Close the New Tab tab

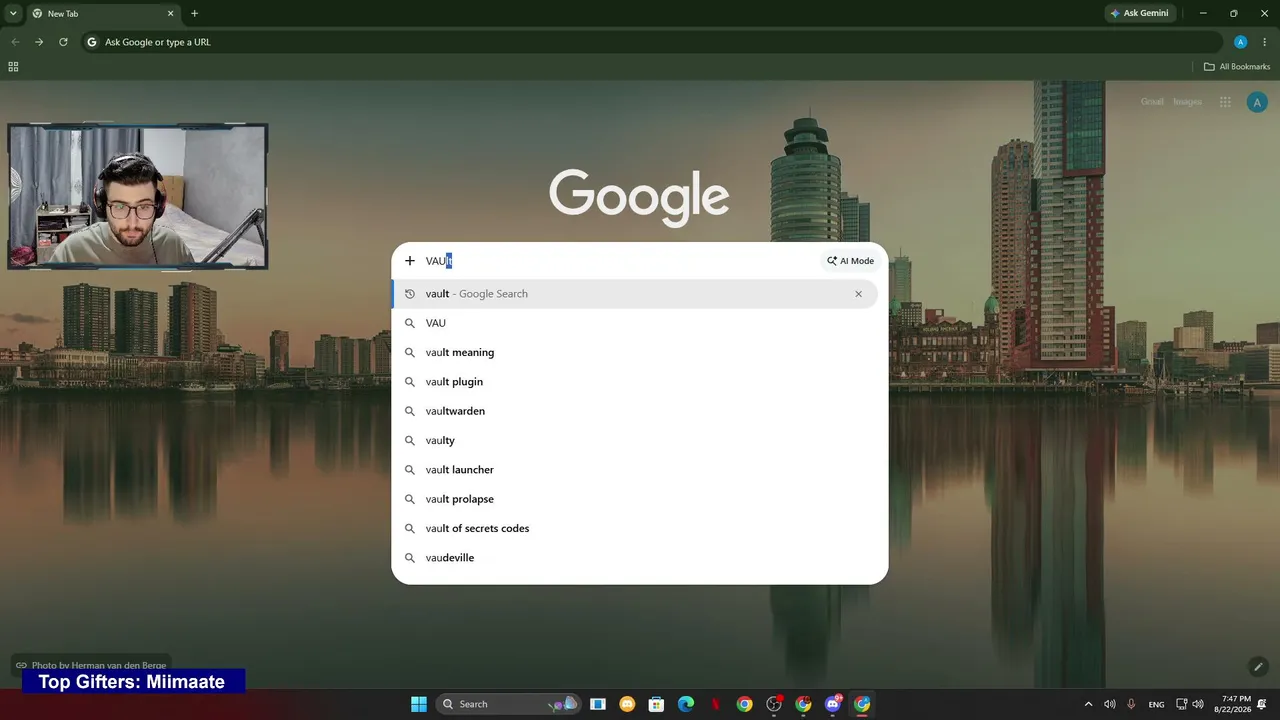click(171, 14)
